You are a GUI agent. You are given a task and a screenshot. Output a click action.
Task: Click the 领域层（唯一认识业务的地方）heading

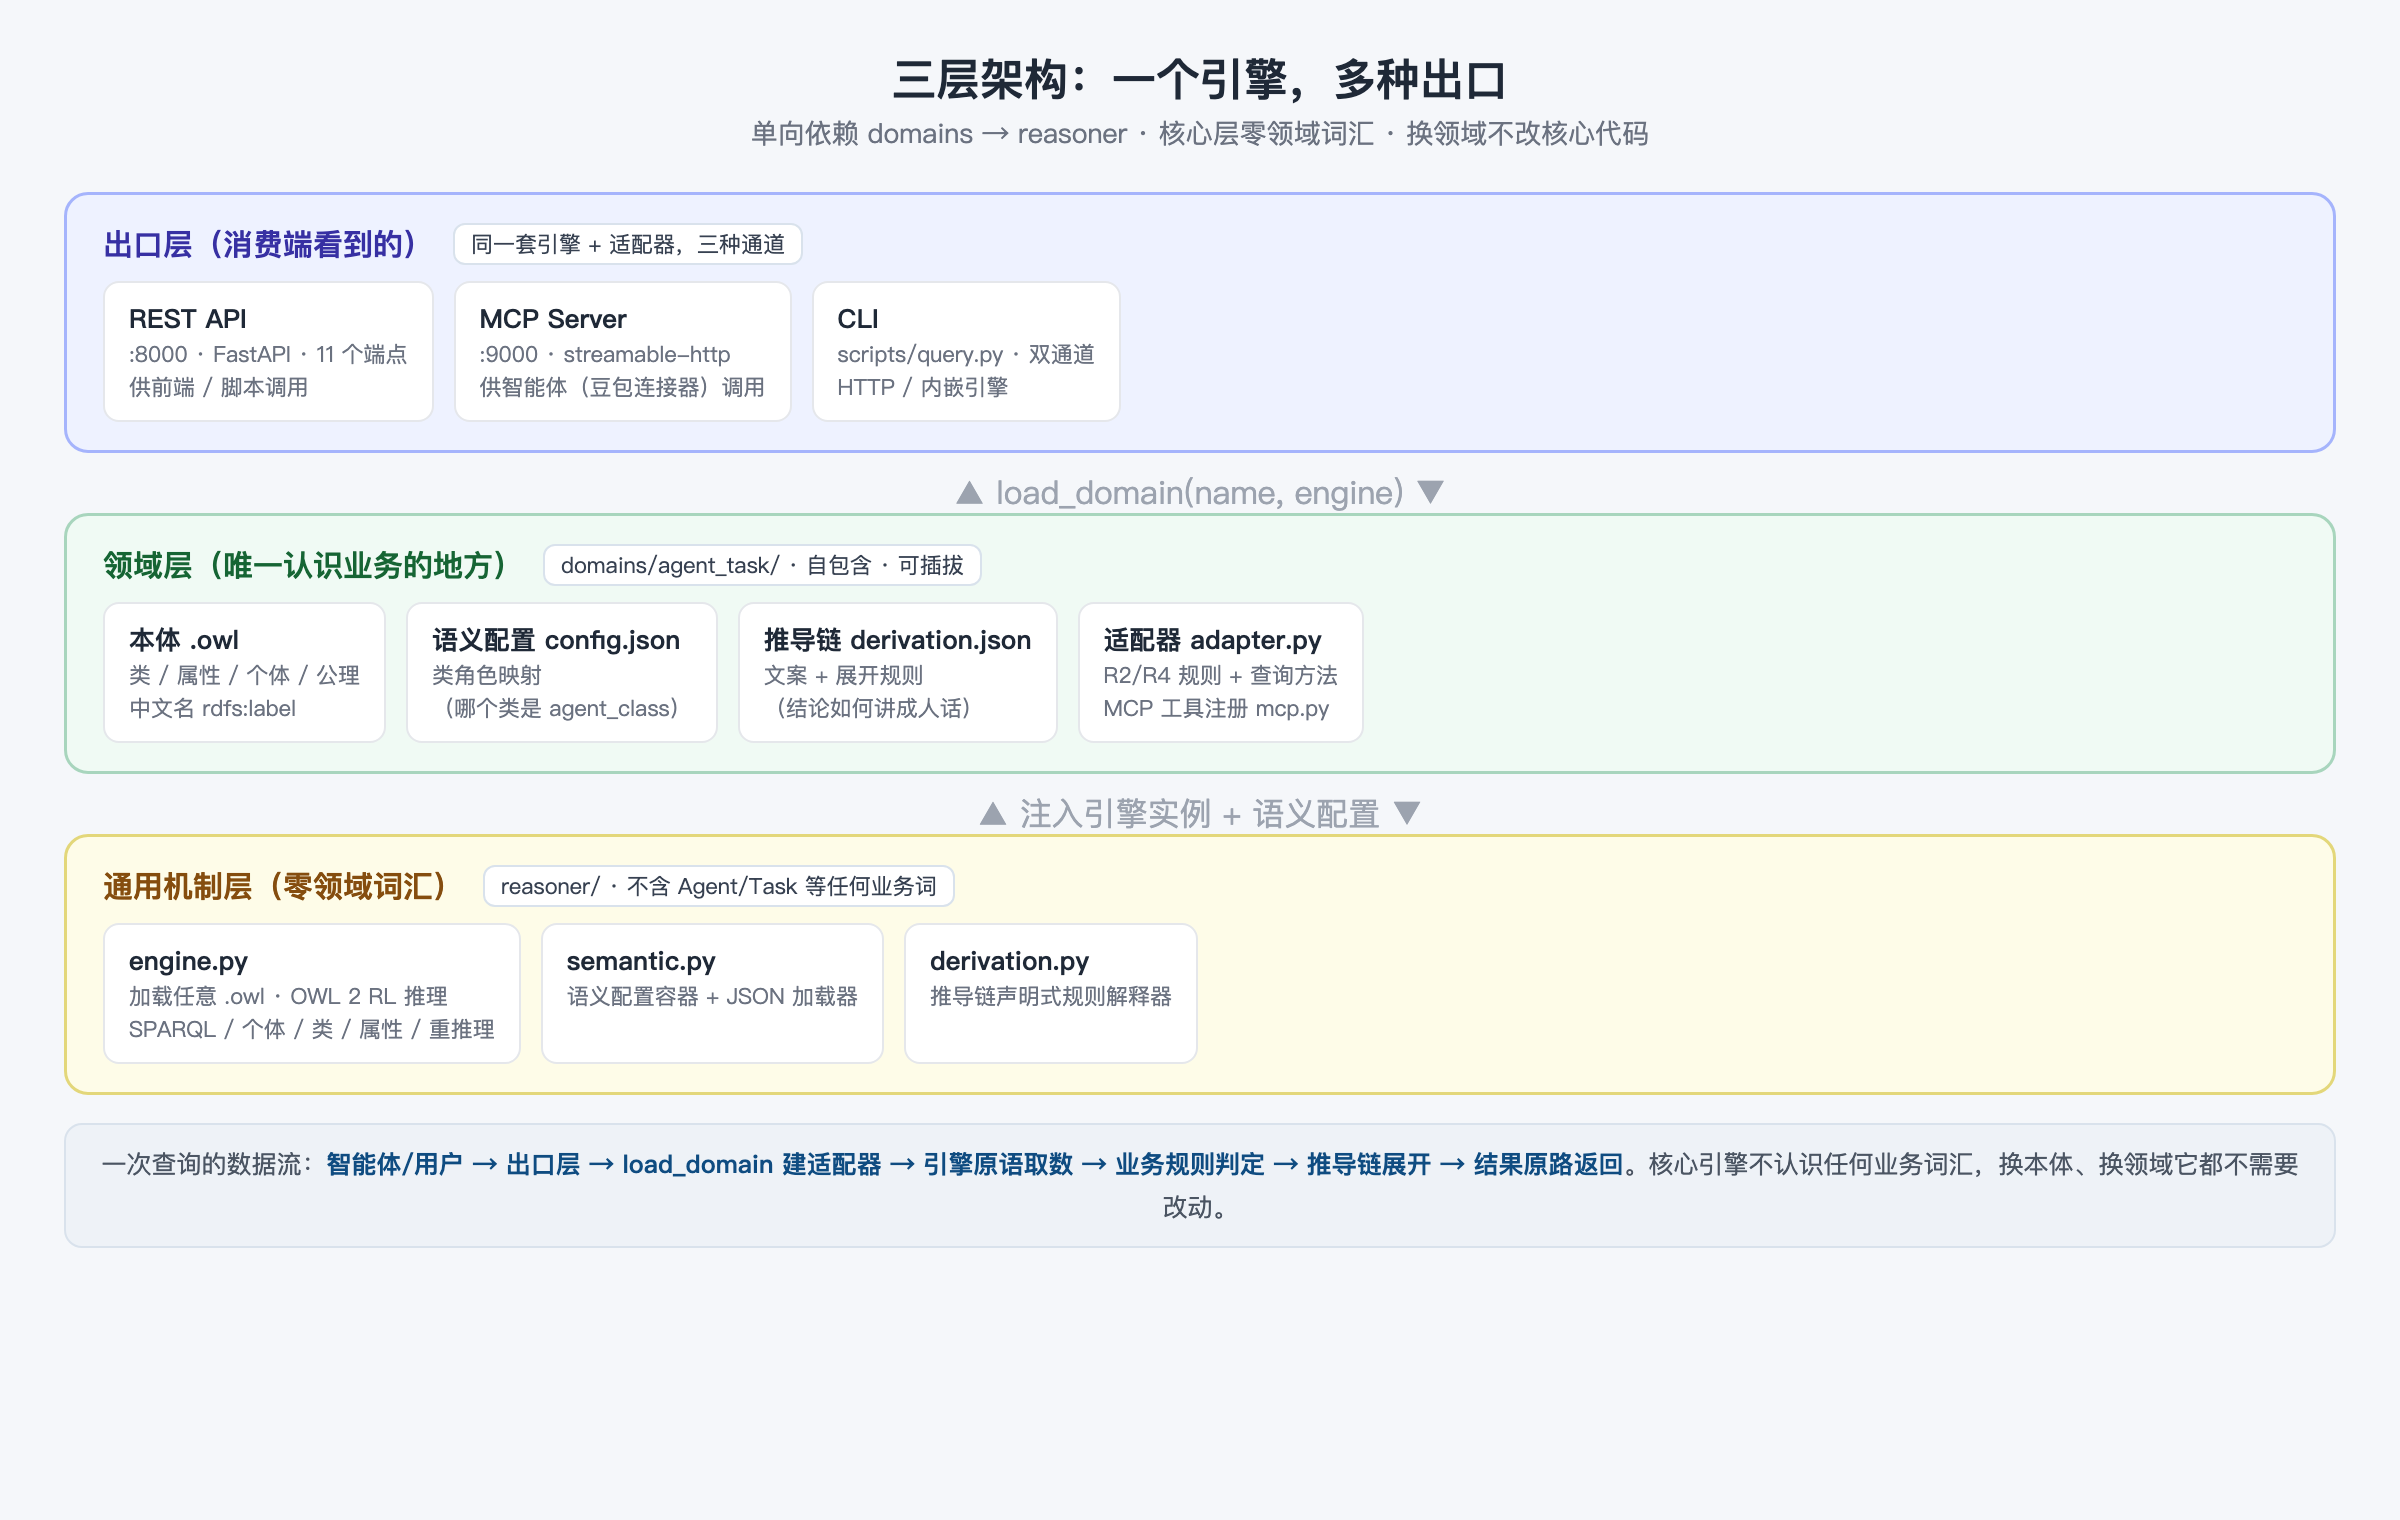[x=305, y=565]
